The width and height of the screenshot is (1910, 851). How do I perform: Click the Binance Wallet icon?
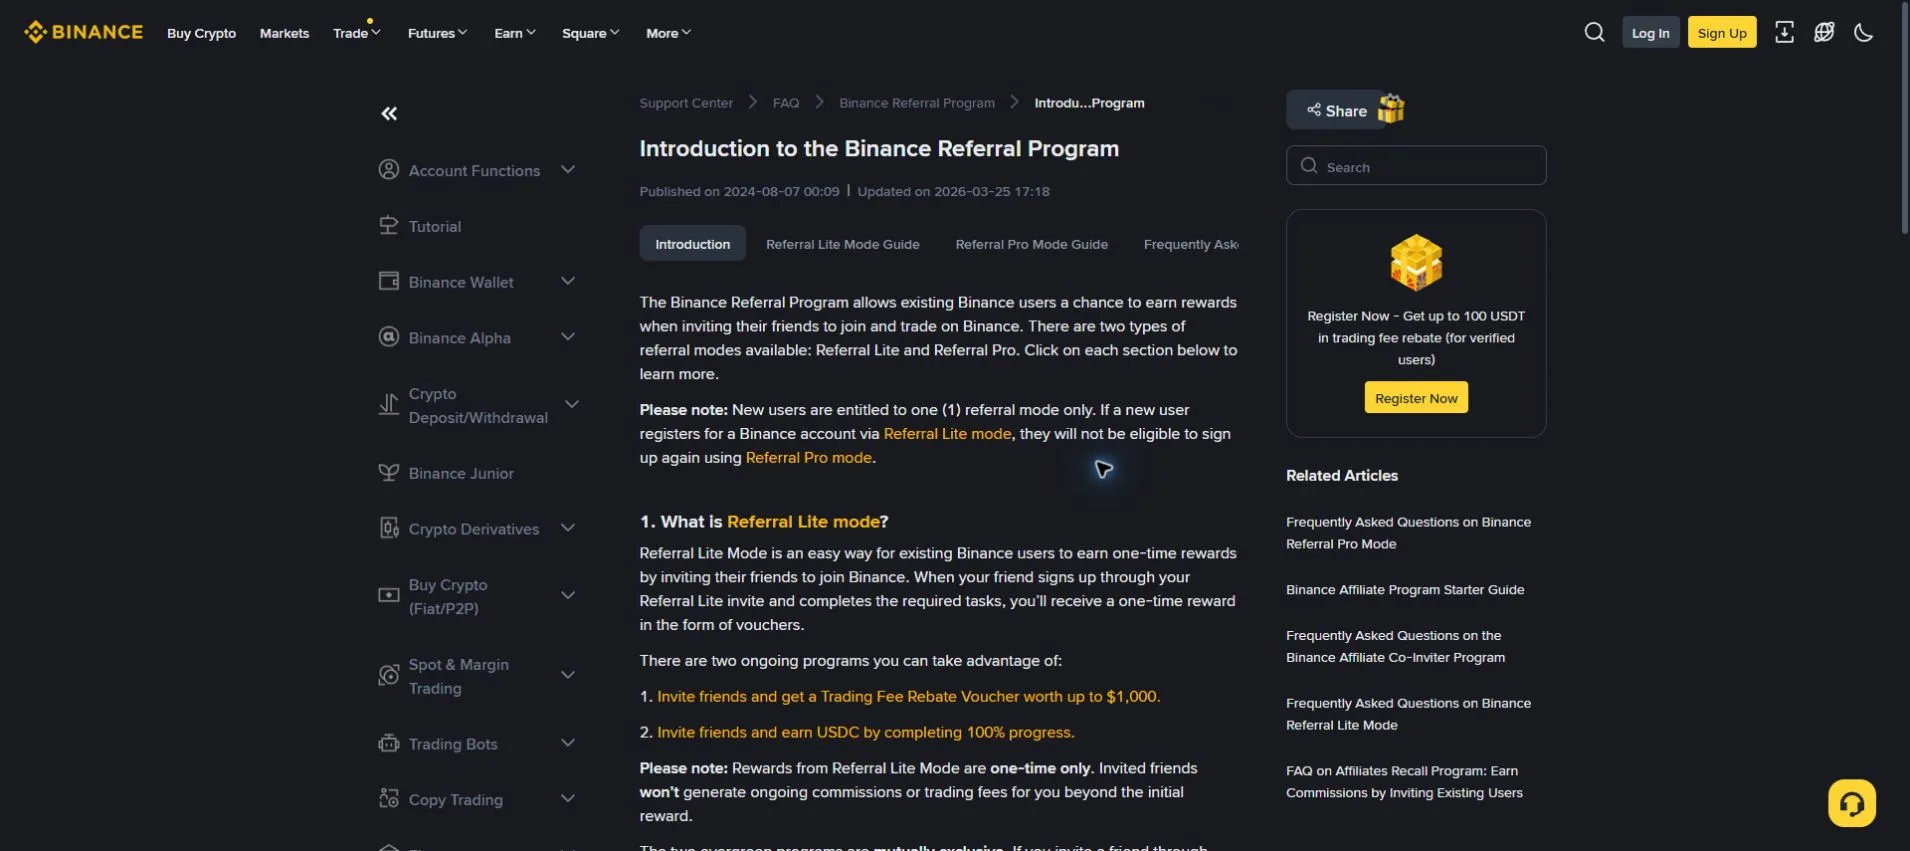(x=389, y=281)
